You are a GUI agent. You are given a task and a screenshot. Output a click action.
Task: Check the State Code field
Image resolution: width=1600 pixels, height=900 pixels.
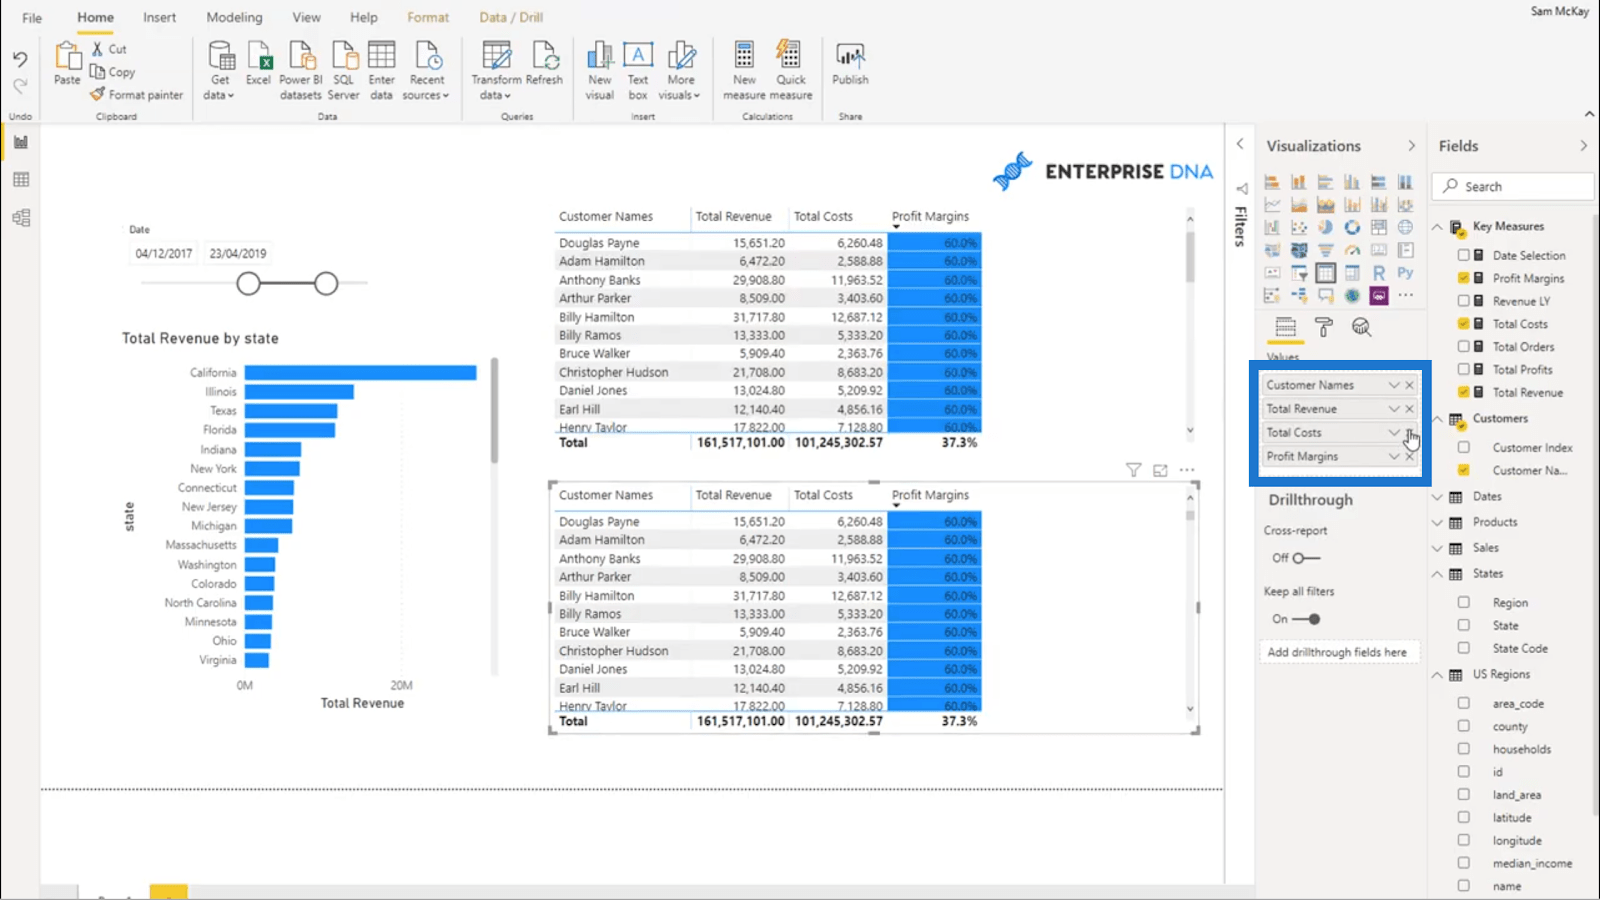(1463, 648)
